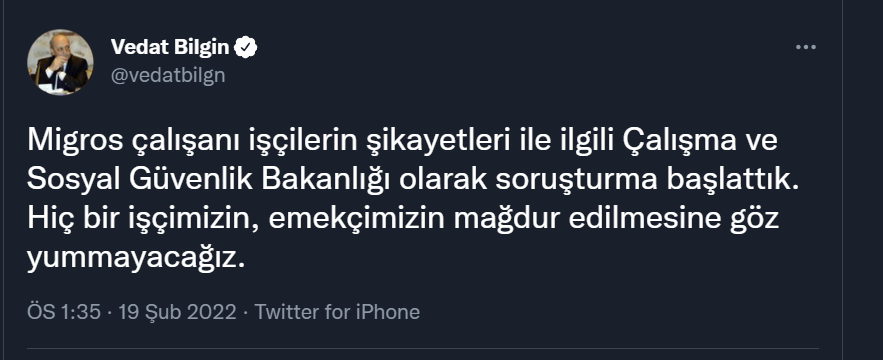Click the words Çalışma ve
The width and height of the screenshot is (883, 360).
700,141
